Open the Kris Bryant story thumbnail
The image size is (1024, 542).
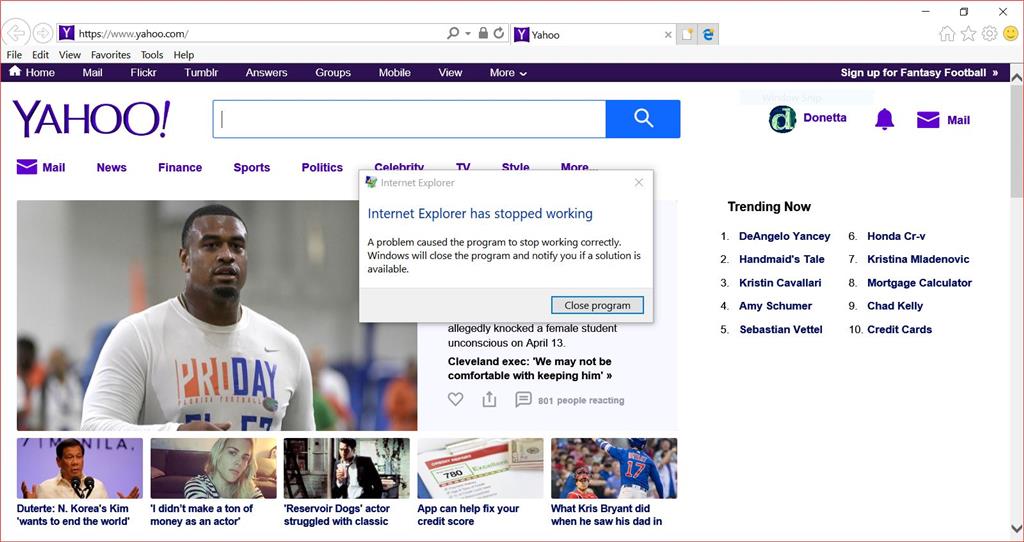pos(614,468)
